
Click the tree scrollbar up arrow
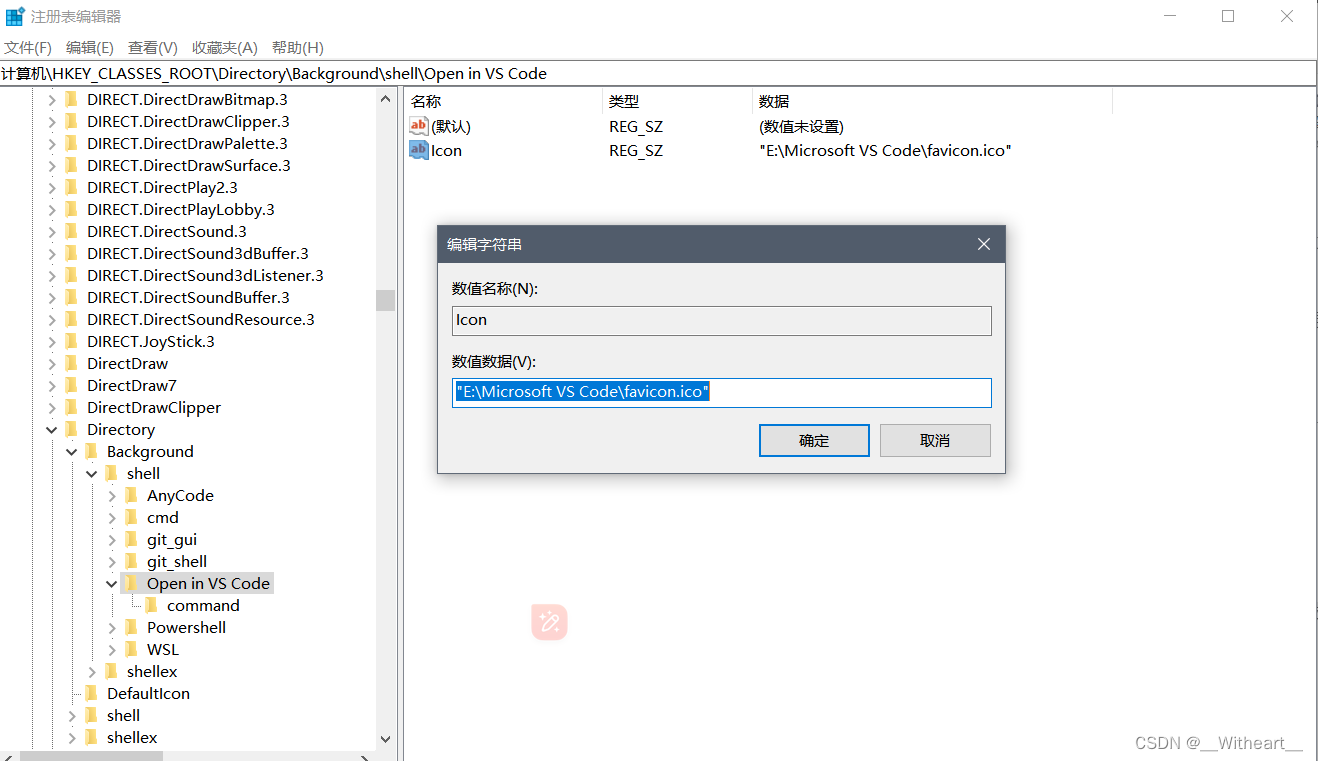386,98
